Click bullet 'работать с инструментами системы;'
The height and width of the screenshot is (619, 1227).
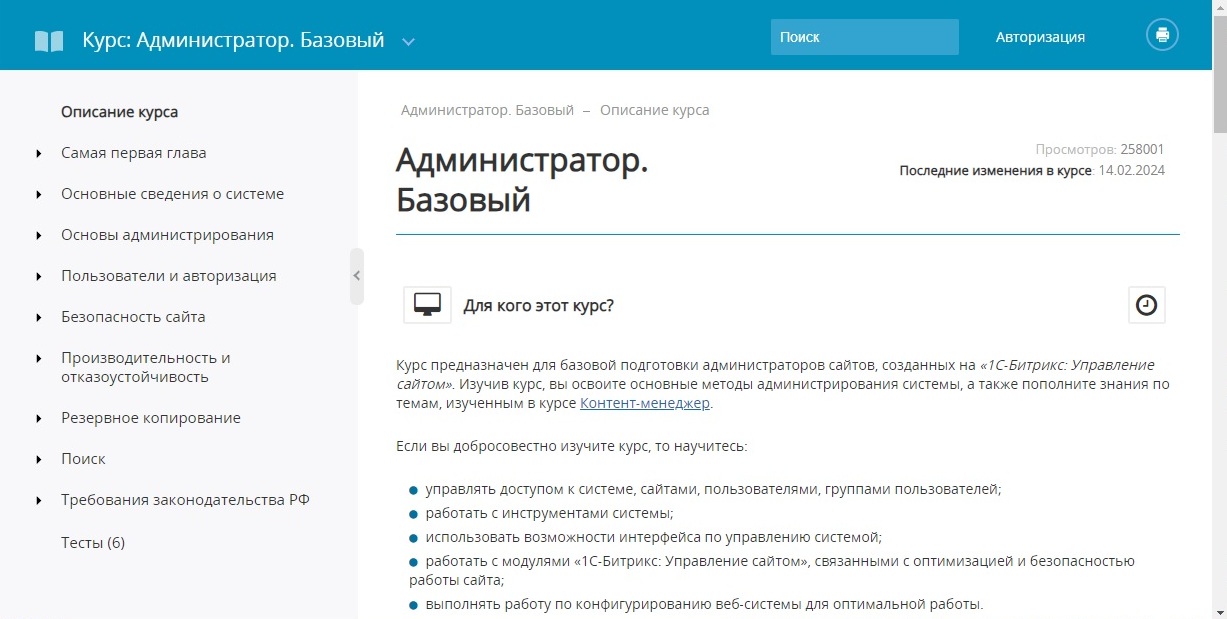point(548,513)
